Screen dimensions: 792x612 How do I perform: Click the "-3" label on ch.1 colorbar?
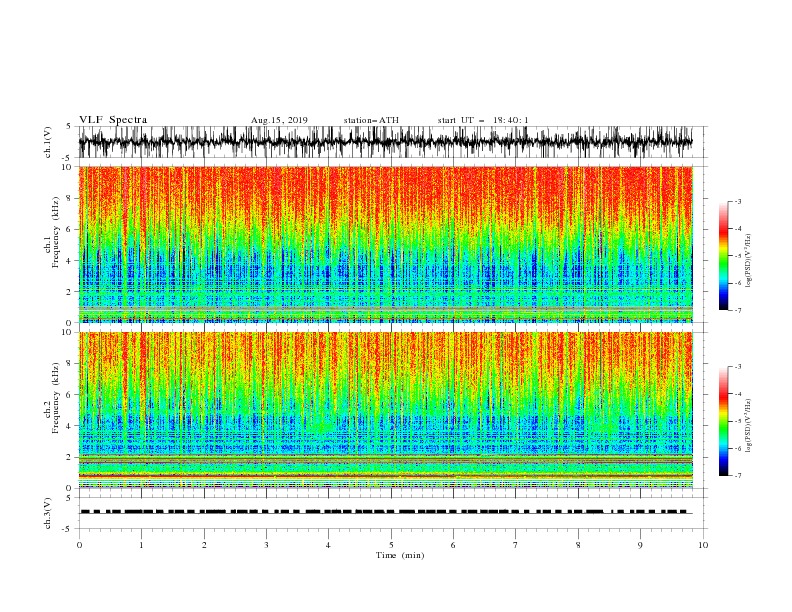click(738, 201)
